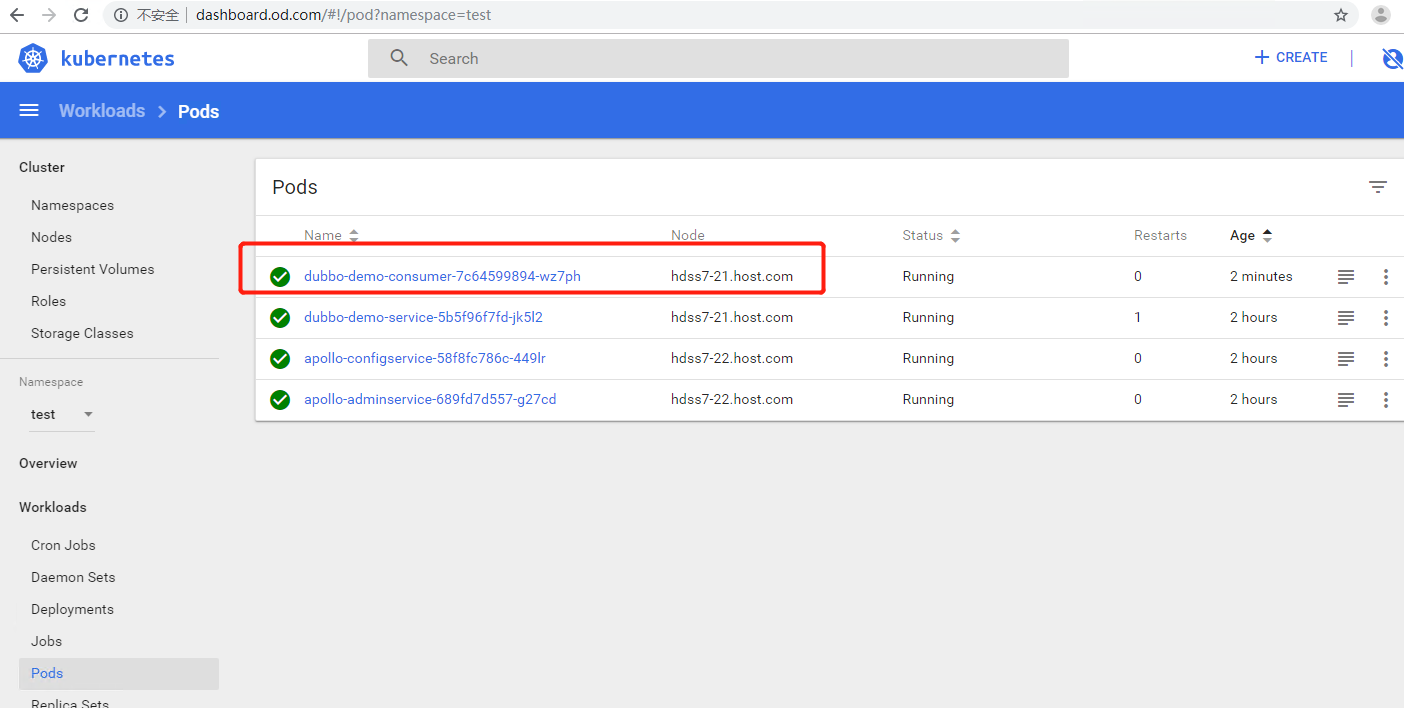This screenshot has width=1404, height=708.
Task: Open actions menu for apollo-adminservice pod
Action: 1385,400
